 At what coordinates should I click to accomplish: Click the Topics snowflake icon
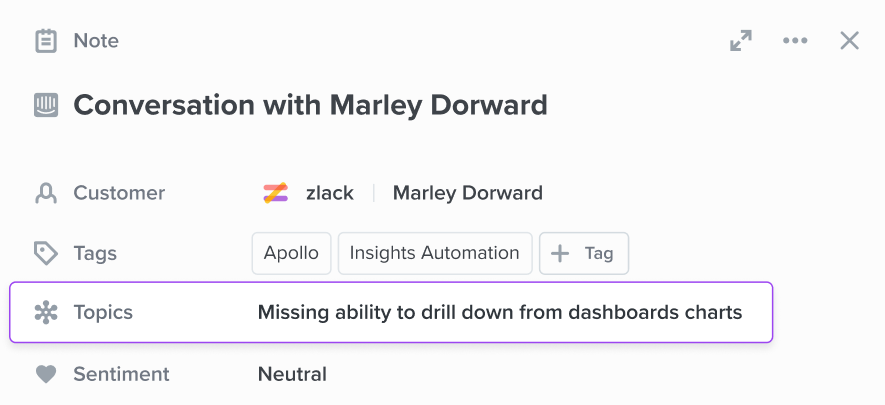pyautogui.click(x=46, y=312)
